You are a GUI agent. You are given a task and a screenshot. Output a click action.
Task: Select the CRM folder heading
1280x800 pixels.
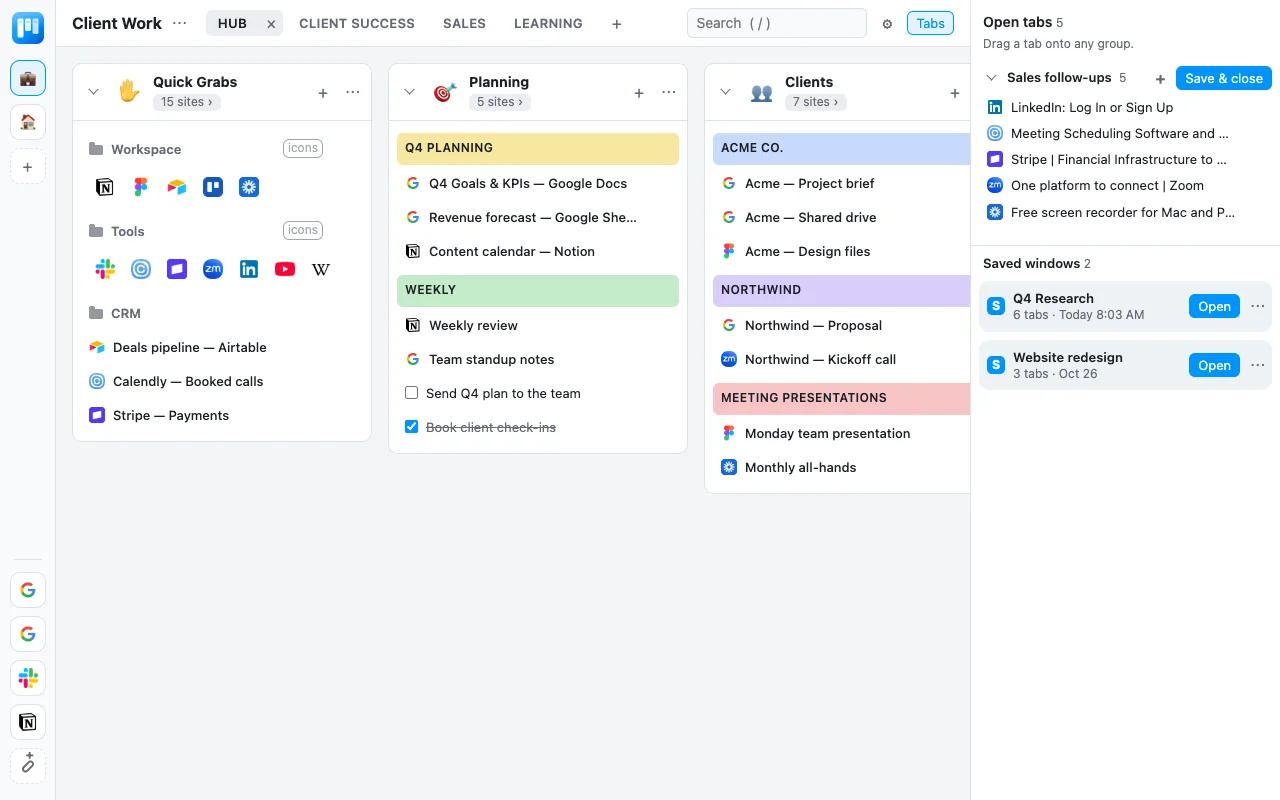click(126, 313)
